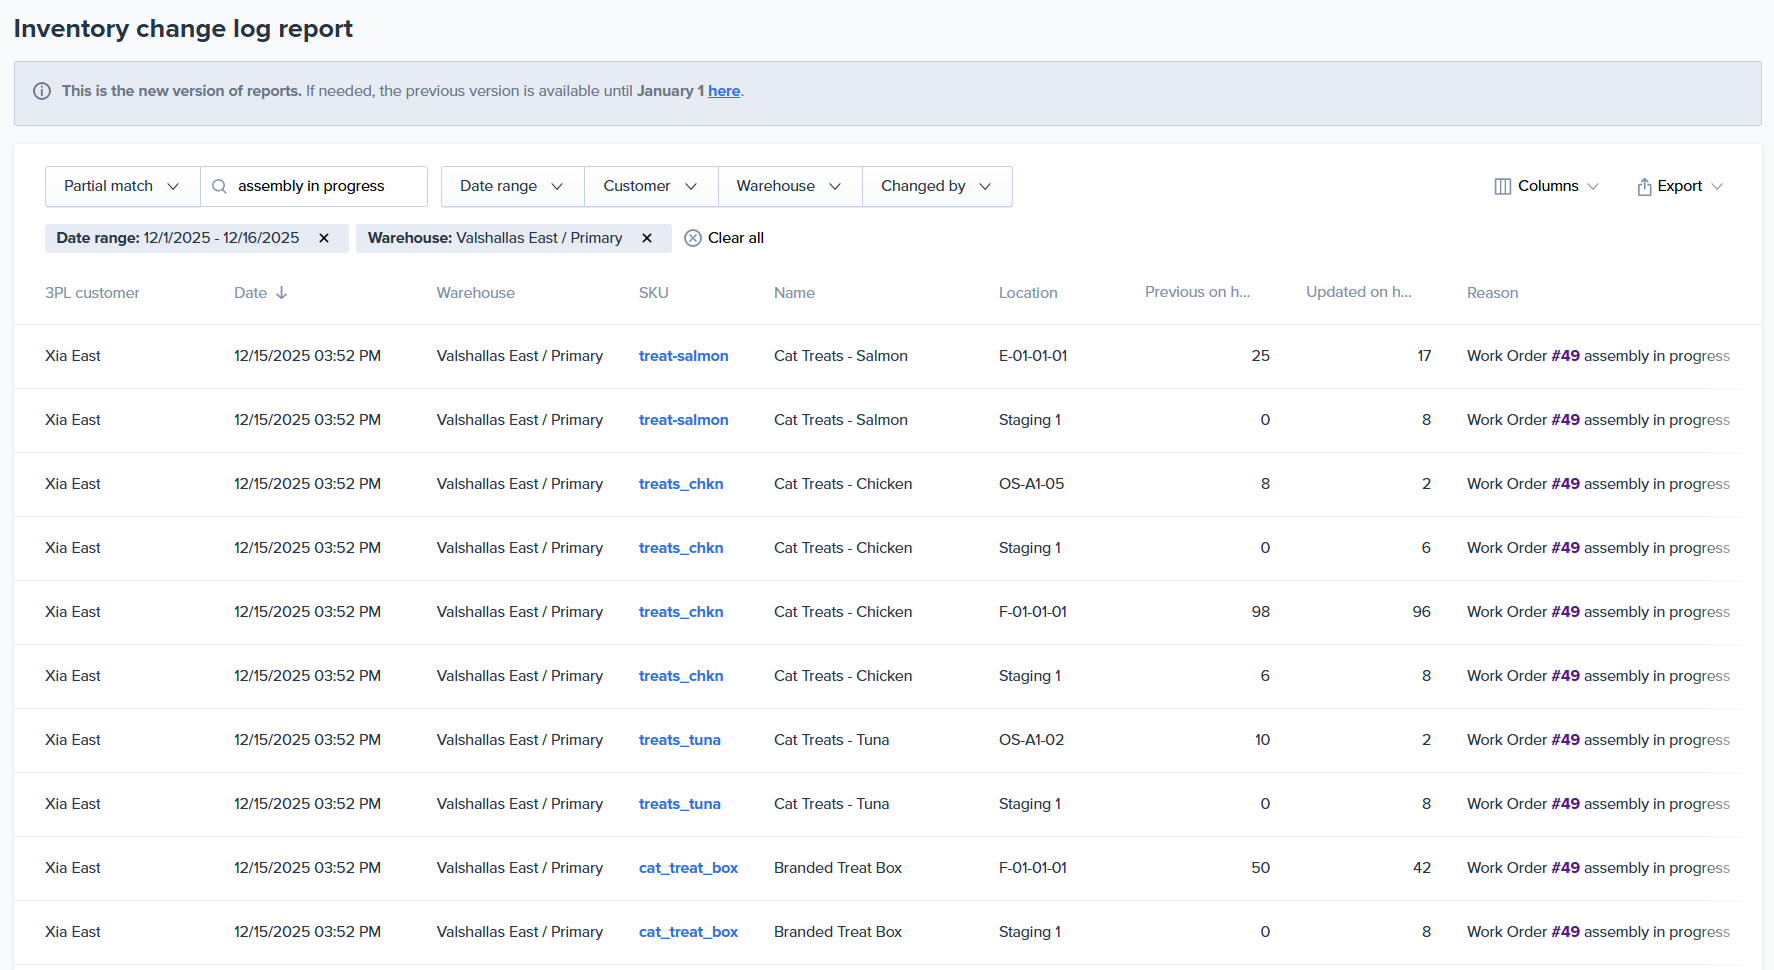Open the Partial match dropdown
Viewport: 1774px width, 970px height.
click(x=122, y=186)
